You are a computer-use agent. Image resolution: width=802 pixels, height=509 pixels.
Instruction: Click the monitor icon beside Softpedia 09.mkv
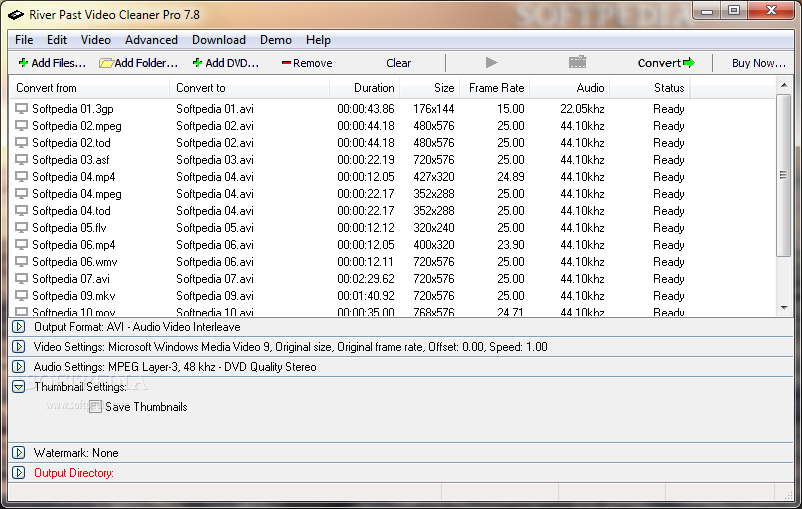click(x=21, y=296)
